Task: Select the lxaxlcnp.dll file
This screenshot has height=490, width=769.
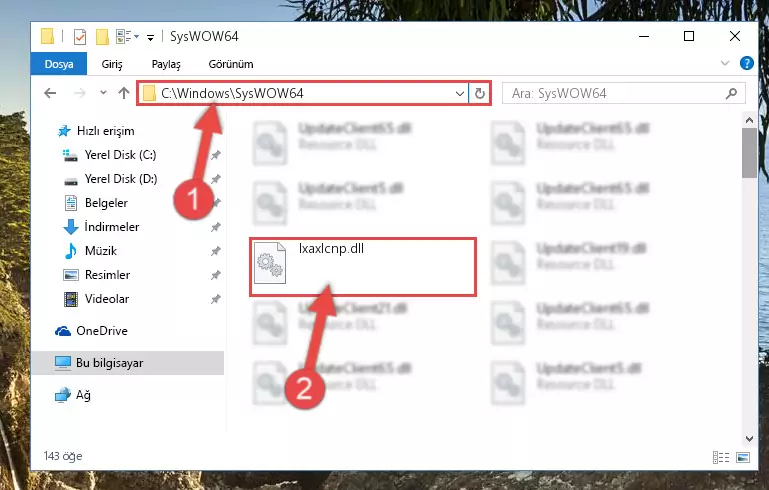Action: point(363,267)
